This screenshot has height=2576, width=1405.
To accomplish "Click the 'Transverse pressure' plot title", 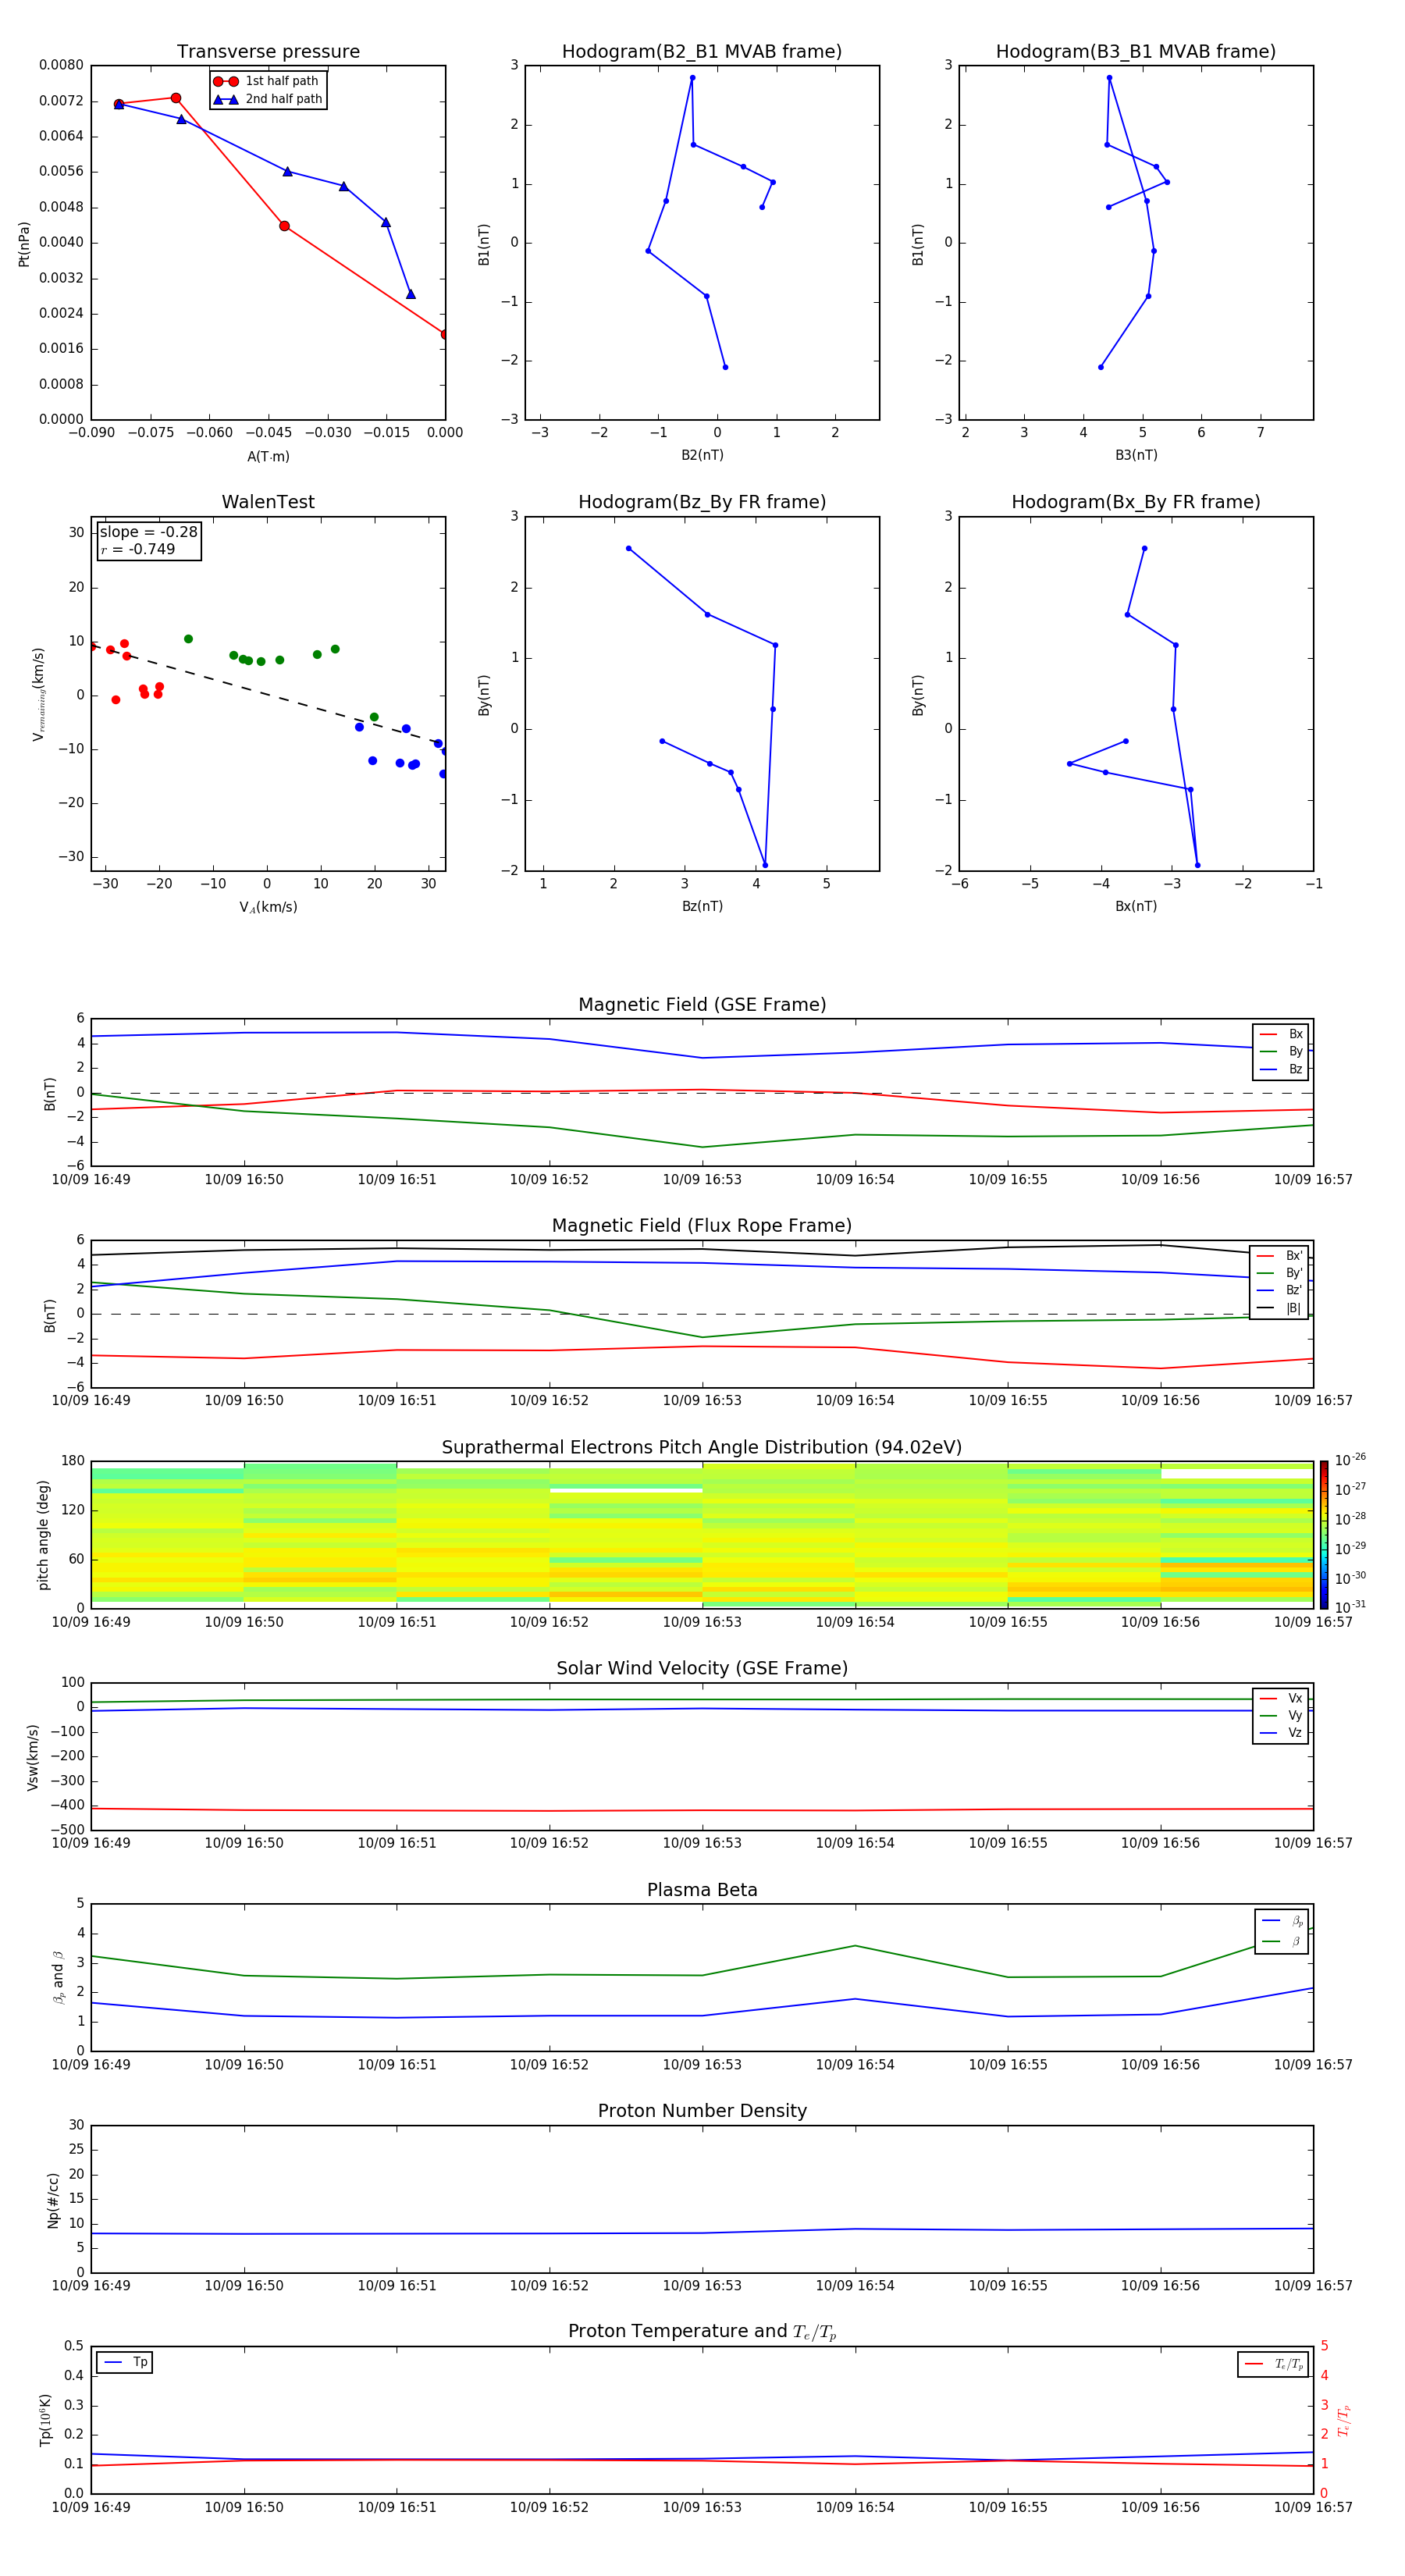I will click(268, 52).
